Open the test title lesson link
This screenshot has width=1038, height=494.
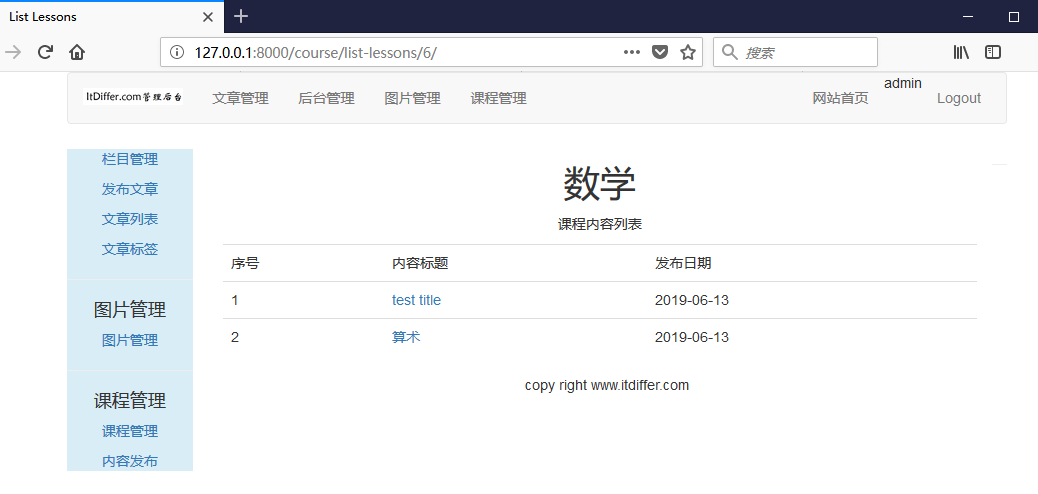click(416, 300)
